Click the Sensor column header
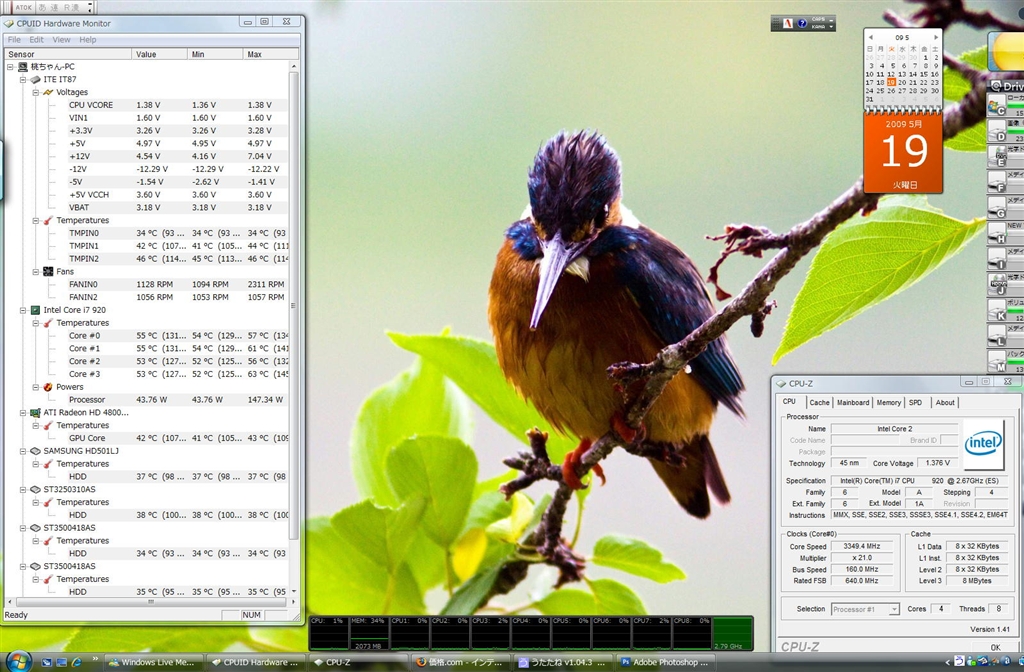The image size is (1024, 672). pyautogui.click(x=68, y=54)
